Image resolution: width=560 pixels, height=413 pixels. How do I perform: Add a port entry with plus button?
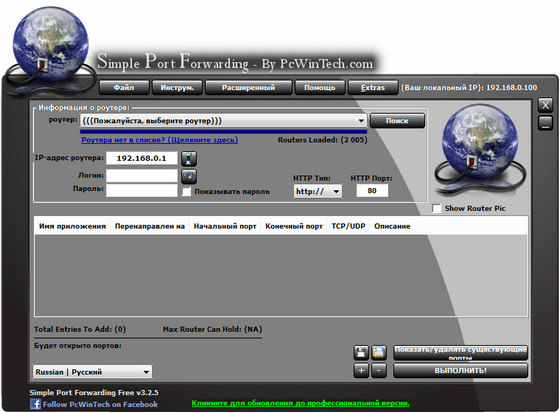361,370
